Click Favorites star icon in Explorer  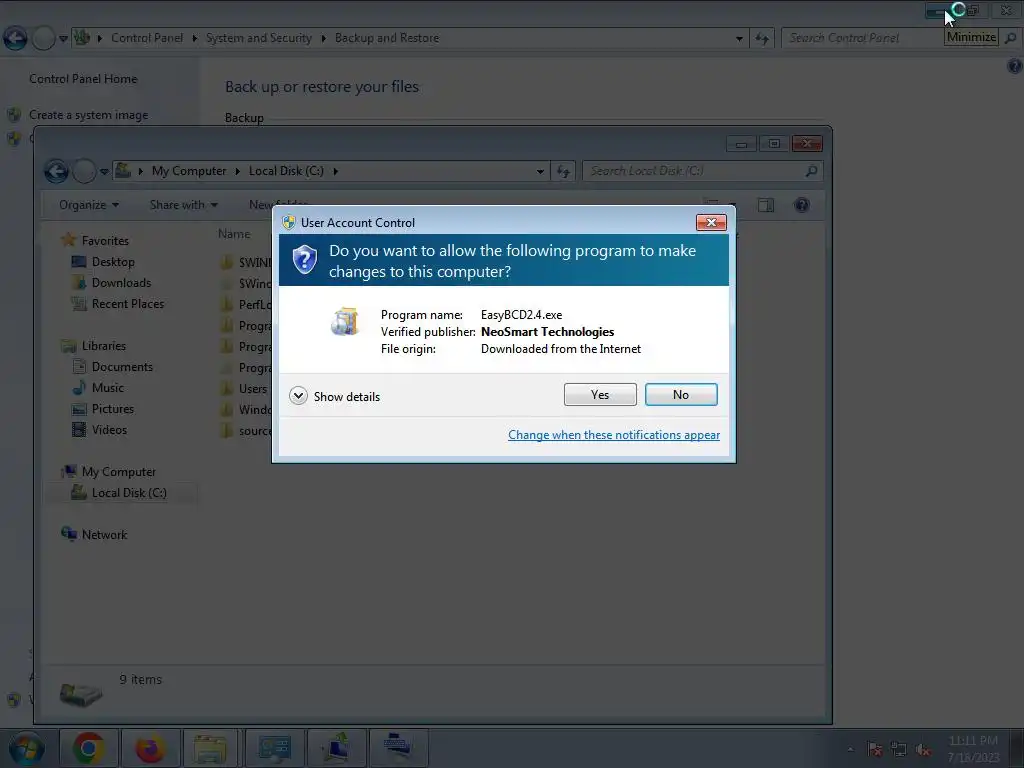68,240
